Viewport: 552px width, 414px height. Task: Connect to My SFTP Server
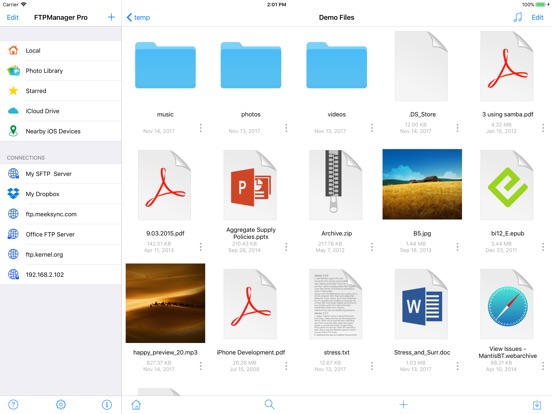tap(61, 174)
